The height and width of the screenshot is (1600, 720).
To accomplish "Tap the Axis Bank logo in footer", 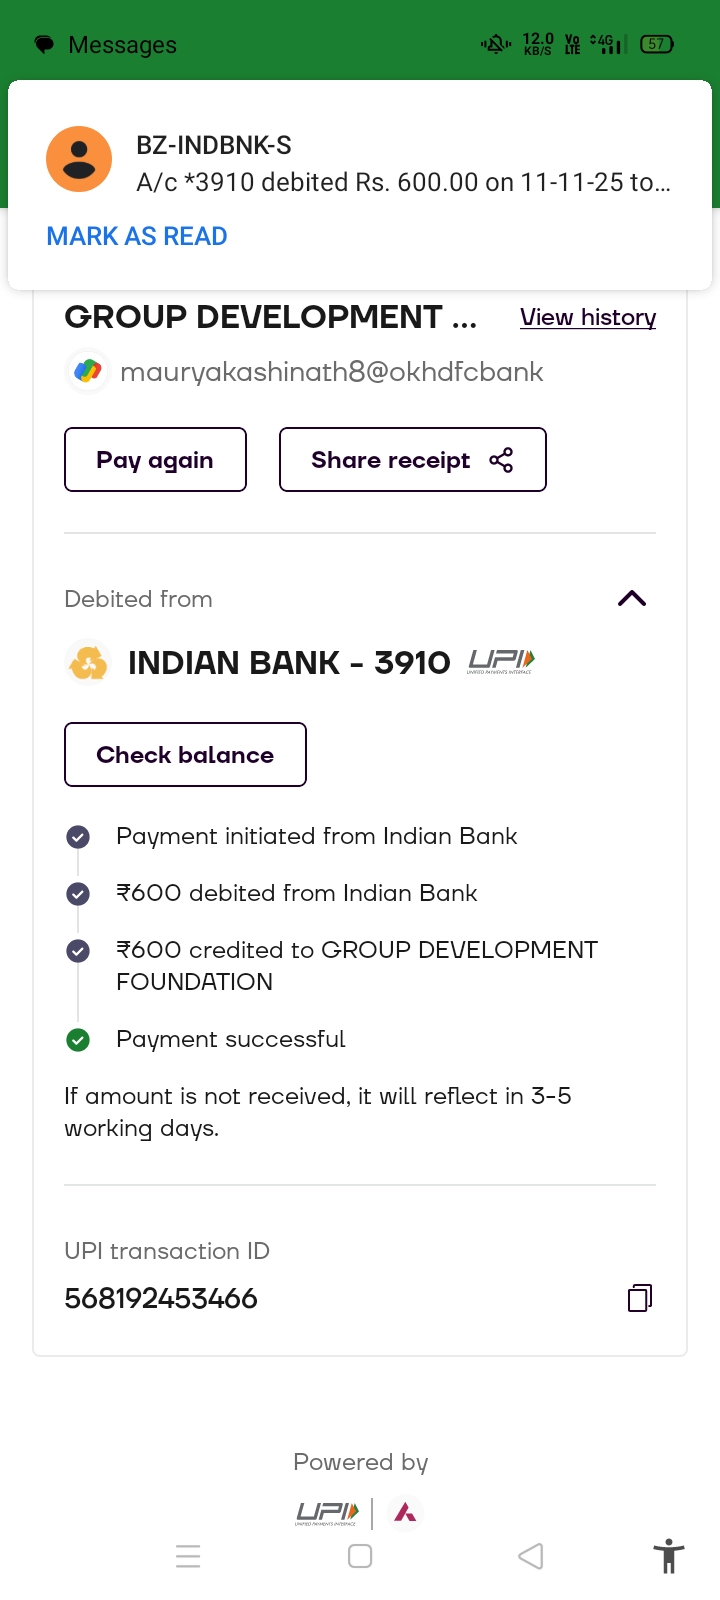I will [405, 1512].
